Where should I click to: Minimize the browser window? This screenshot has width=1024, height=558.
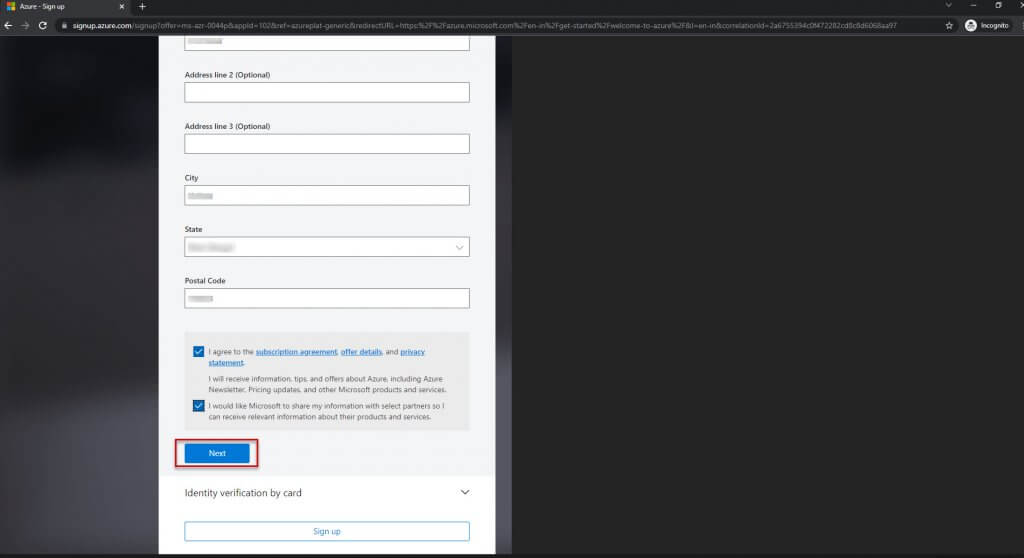(x=973, y=5)
